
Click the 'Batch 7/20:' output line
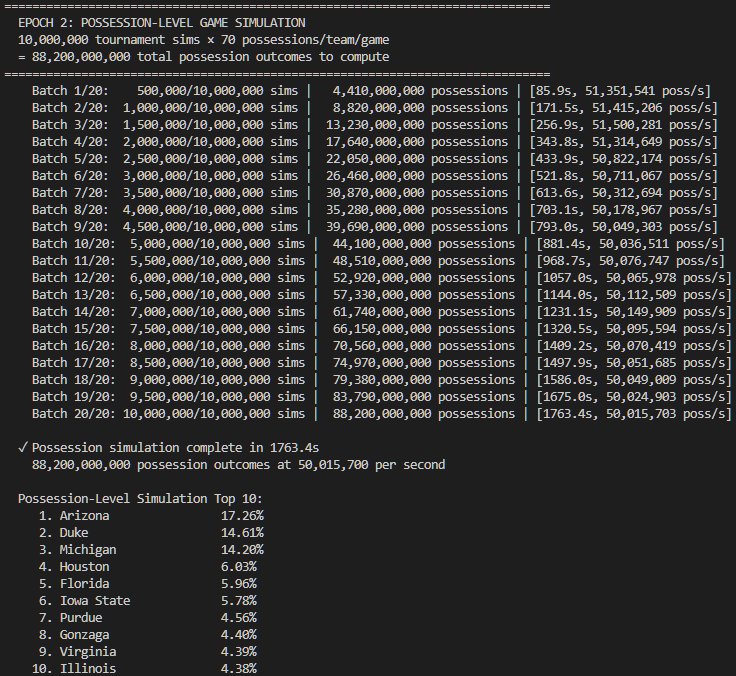click(x=375, y=193)
